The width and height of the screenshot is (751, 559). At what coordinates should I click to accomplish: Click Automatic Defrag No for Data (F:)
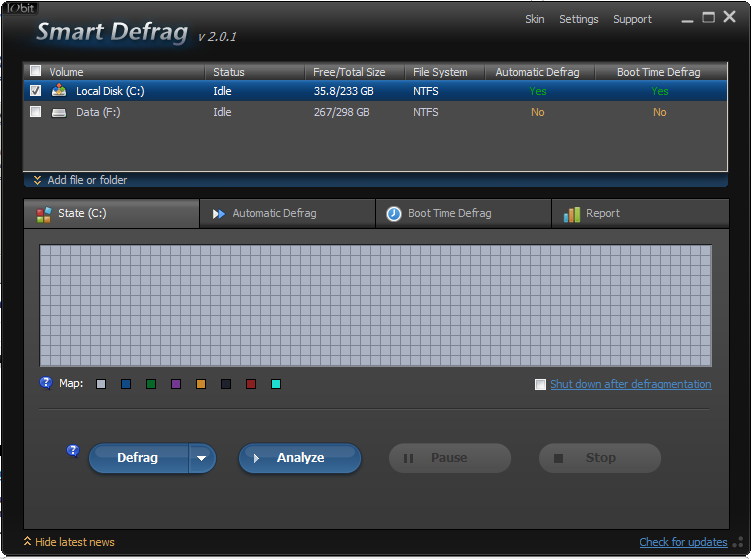point(537,112)
